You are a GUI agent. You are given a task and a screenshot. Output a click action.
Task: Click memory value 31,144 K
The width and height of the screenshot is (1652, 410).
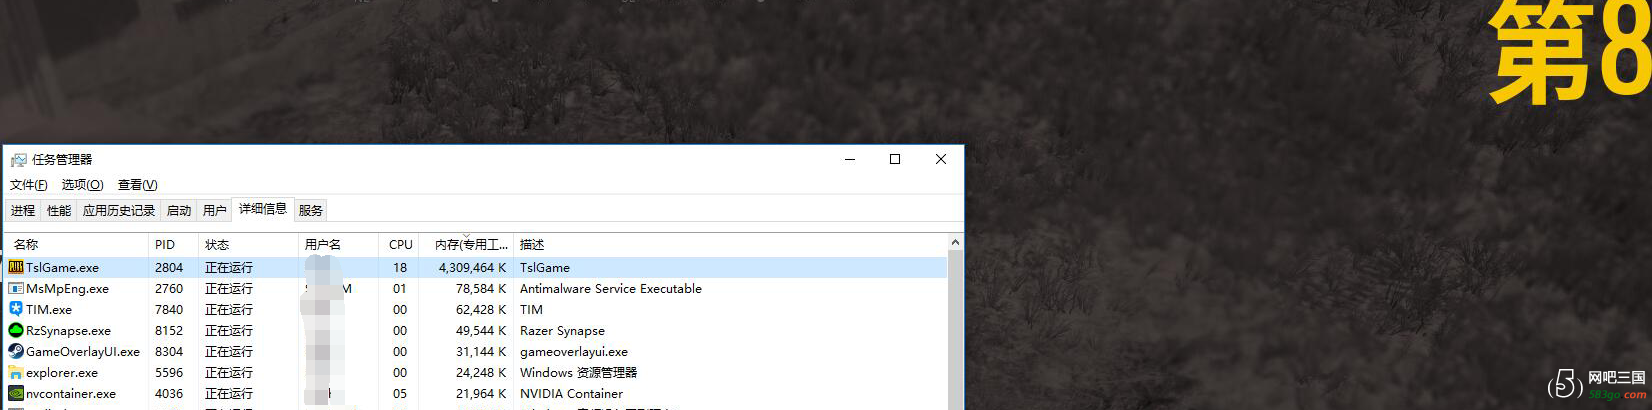[481, 351]
